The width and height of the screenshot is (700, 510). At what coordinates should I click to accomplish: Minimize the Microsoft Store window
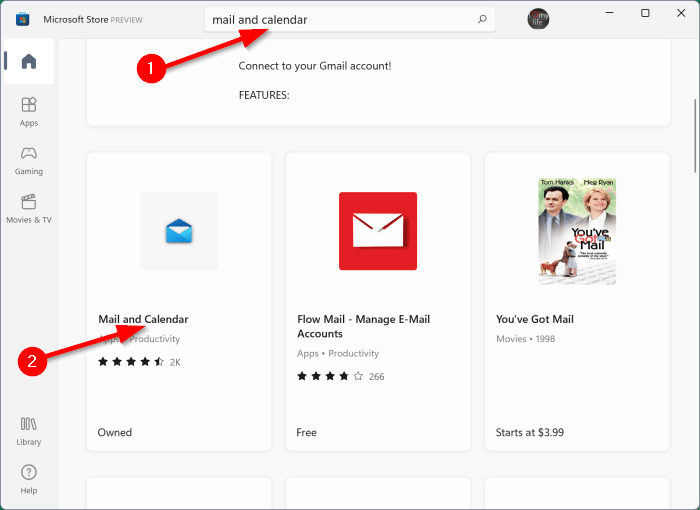click(609, 13)
